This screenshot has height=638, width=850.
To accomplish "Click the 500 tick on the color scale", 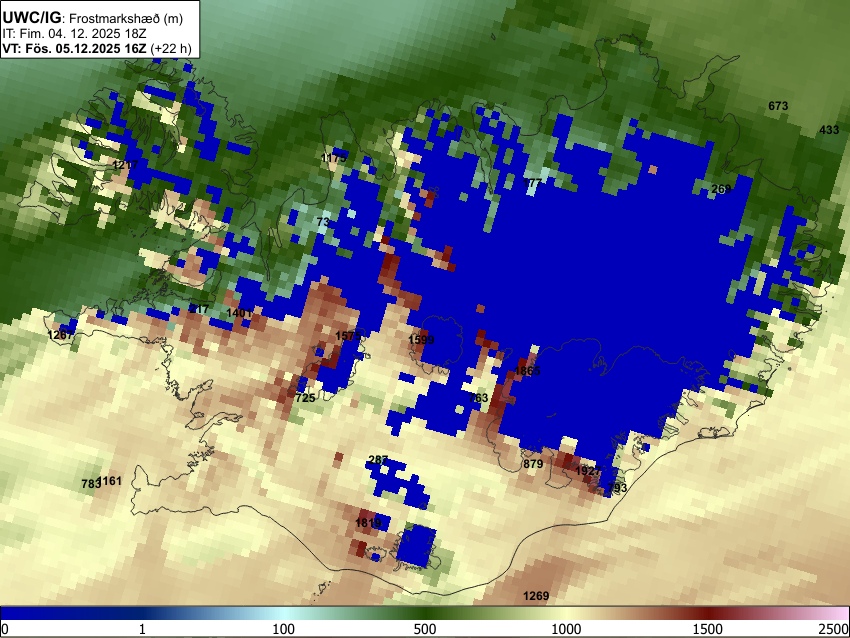I will coord(425,629).
